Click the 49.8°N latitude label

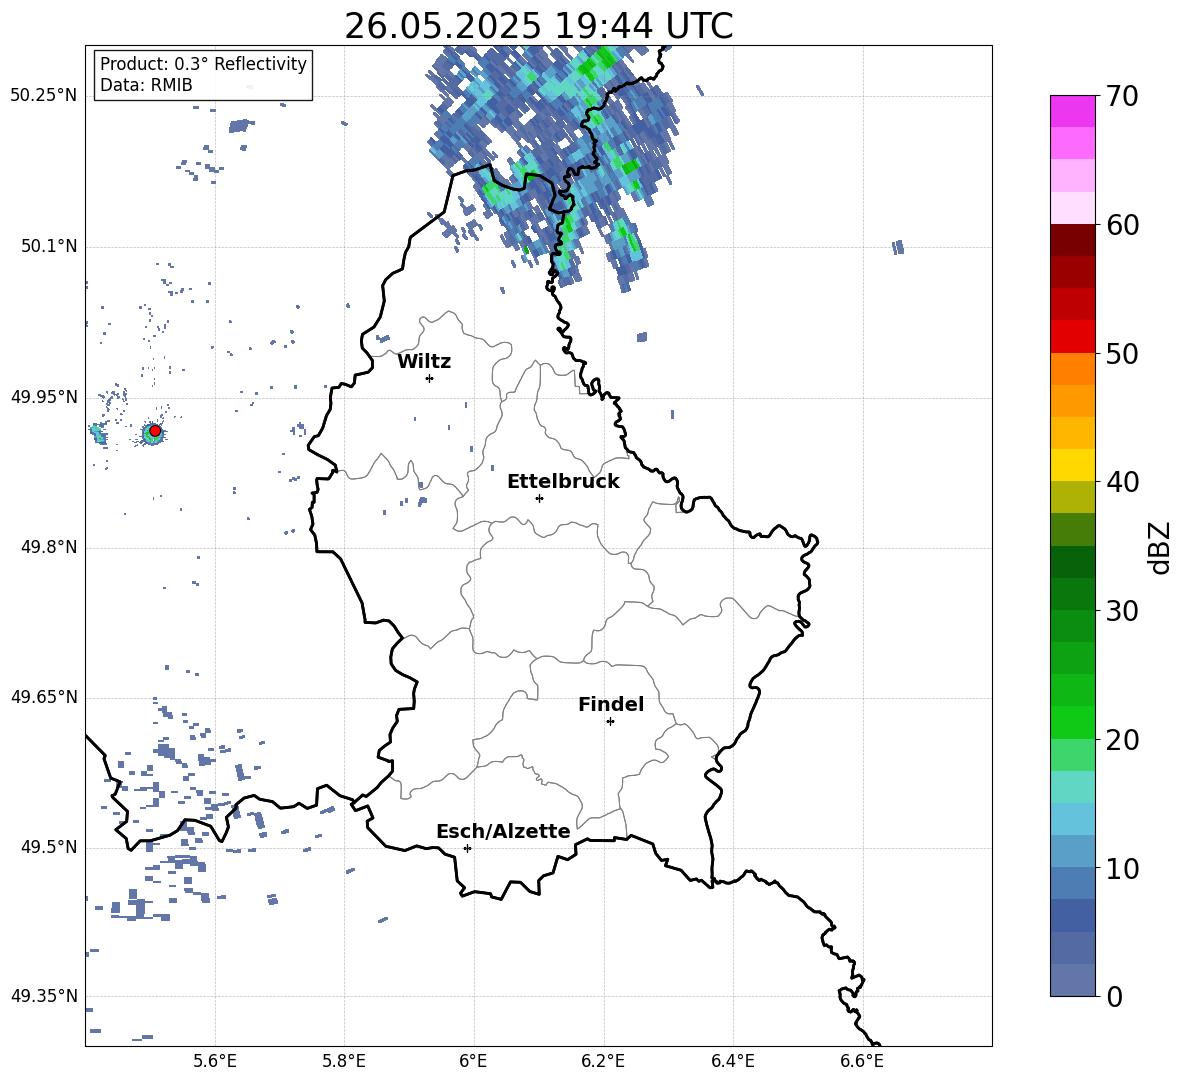click(49, 547)
